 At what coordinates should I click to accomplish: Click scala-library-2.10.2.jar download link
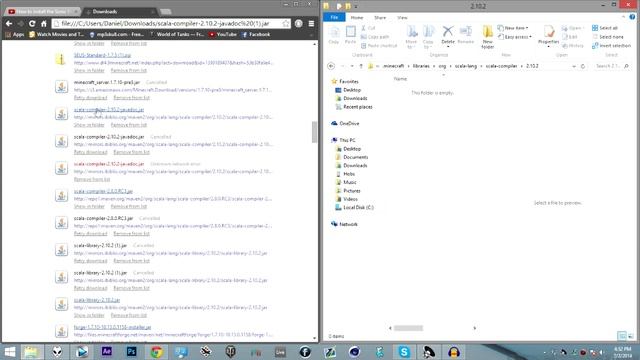[97, 300]
